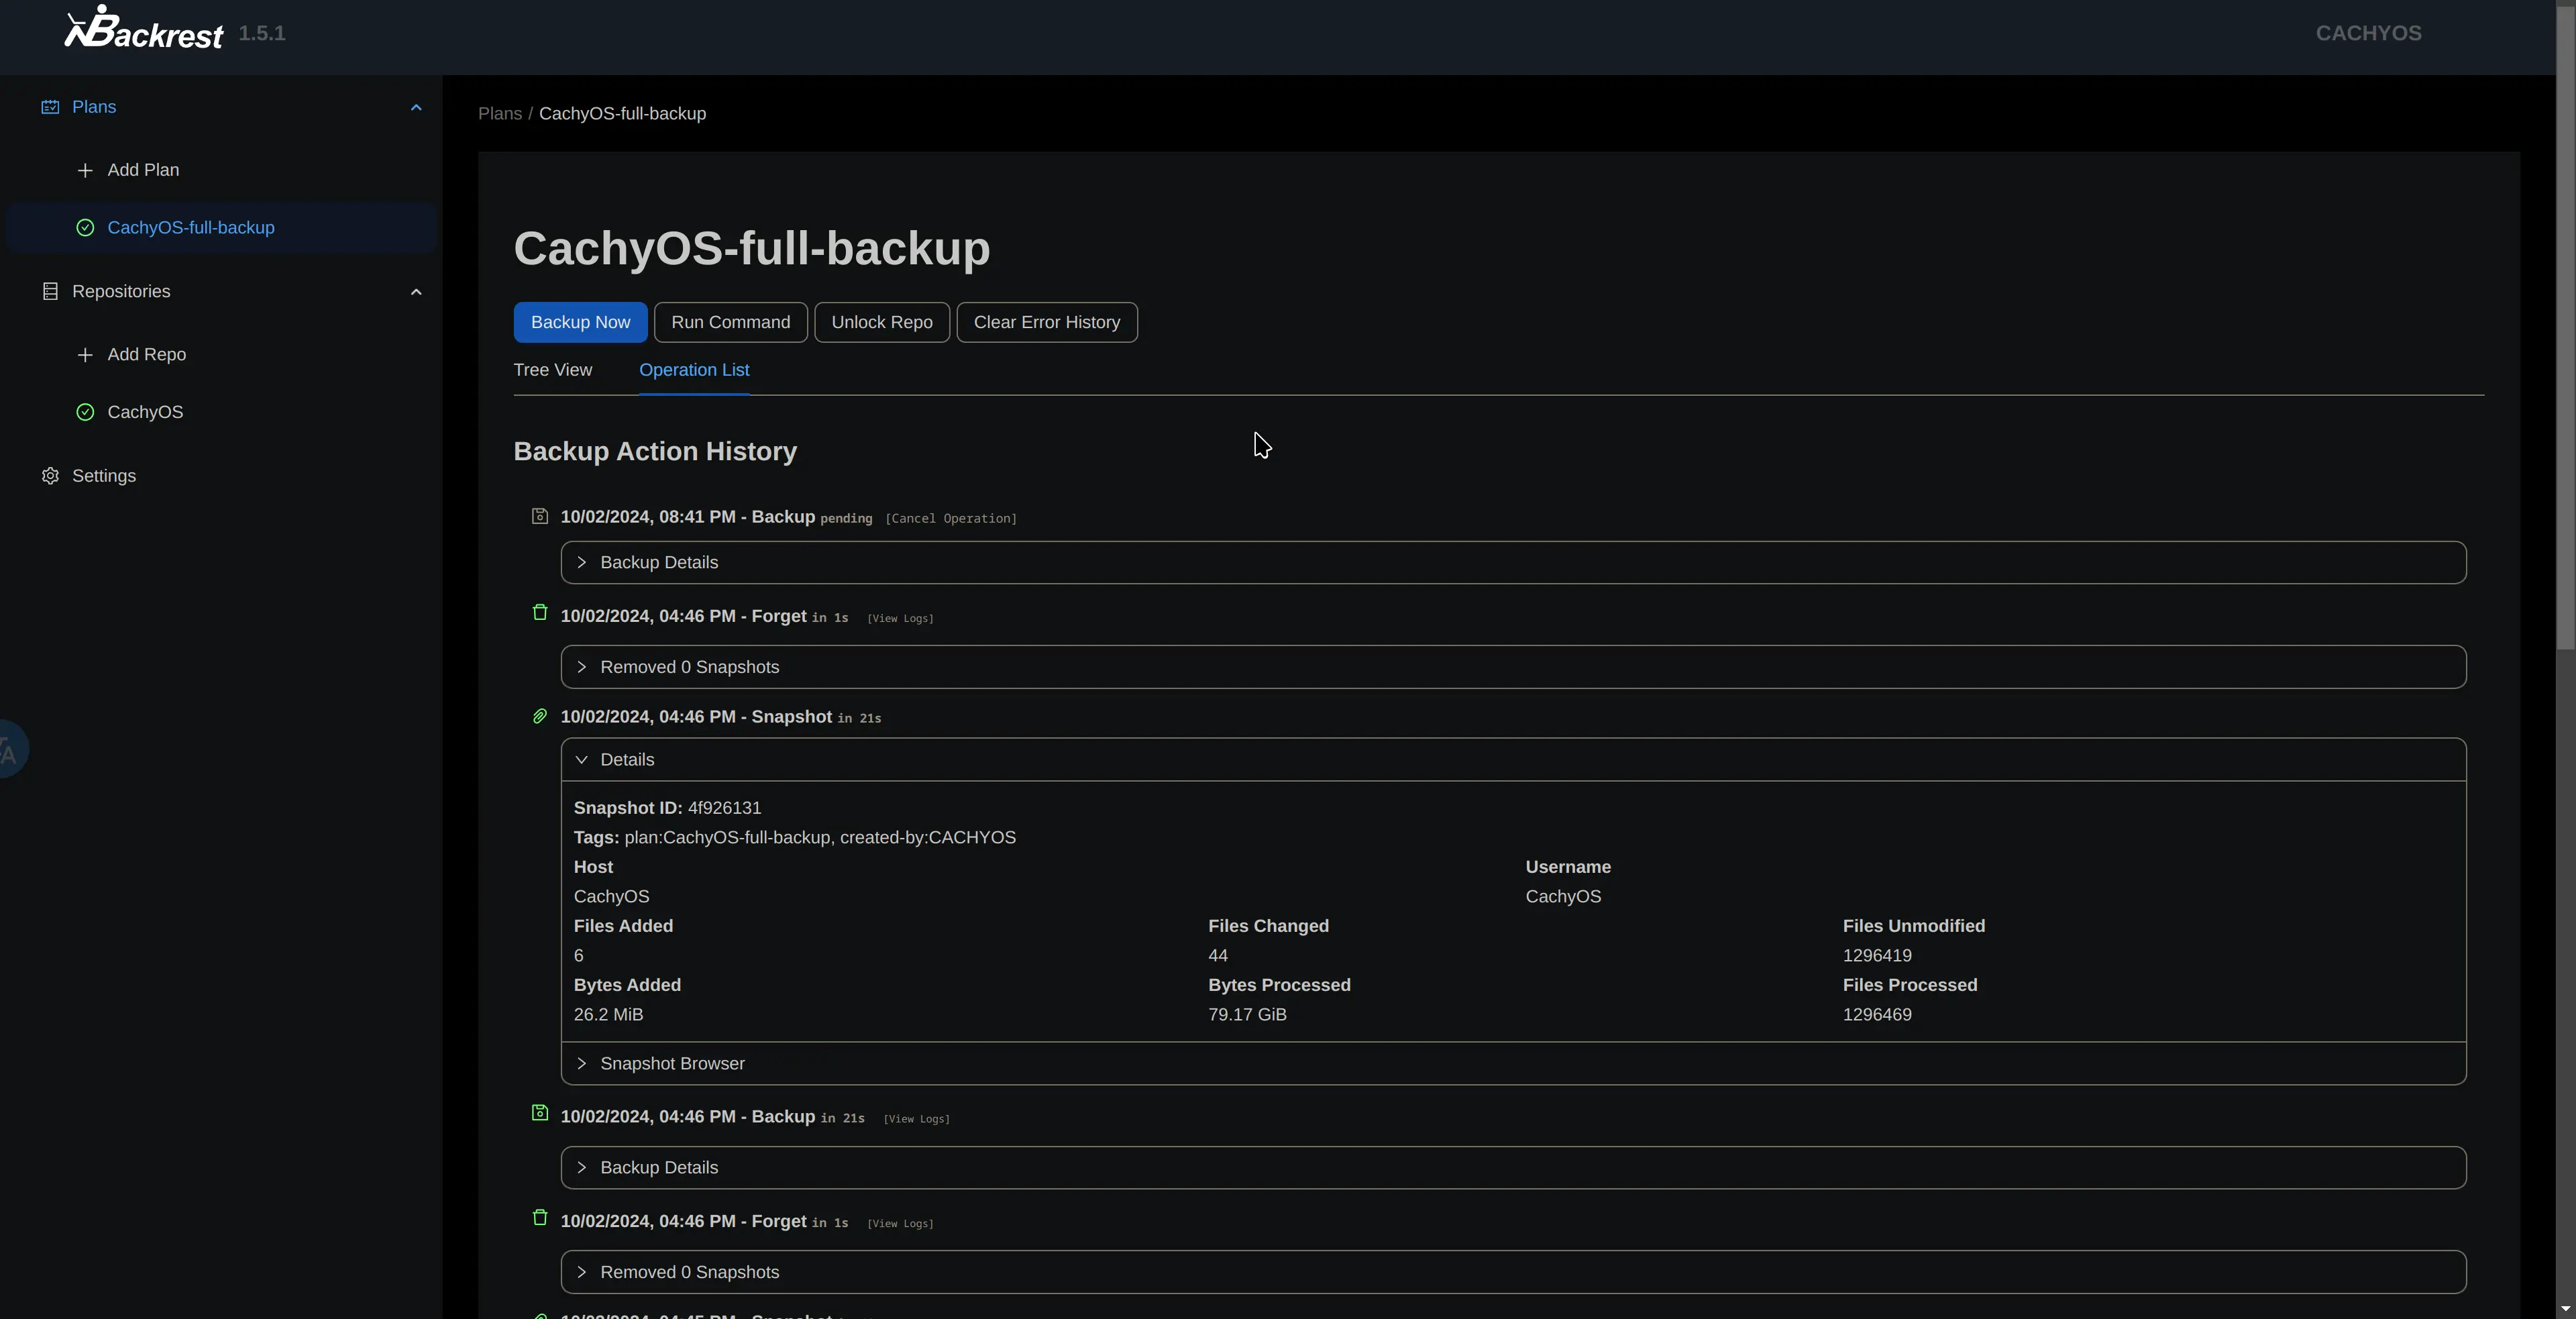Expand first Removed 0 Snapshots panel
The width and height of the screenshot is (2576, 1319).
click(1513, 667)
